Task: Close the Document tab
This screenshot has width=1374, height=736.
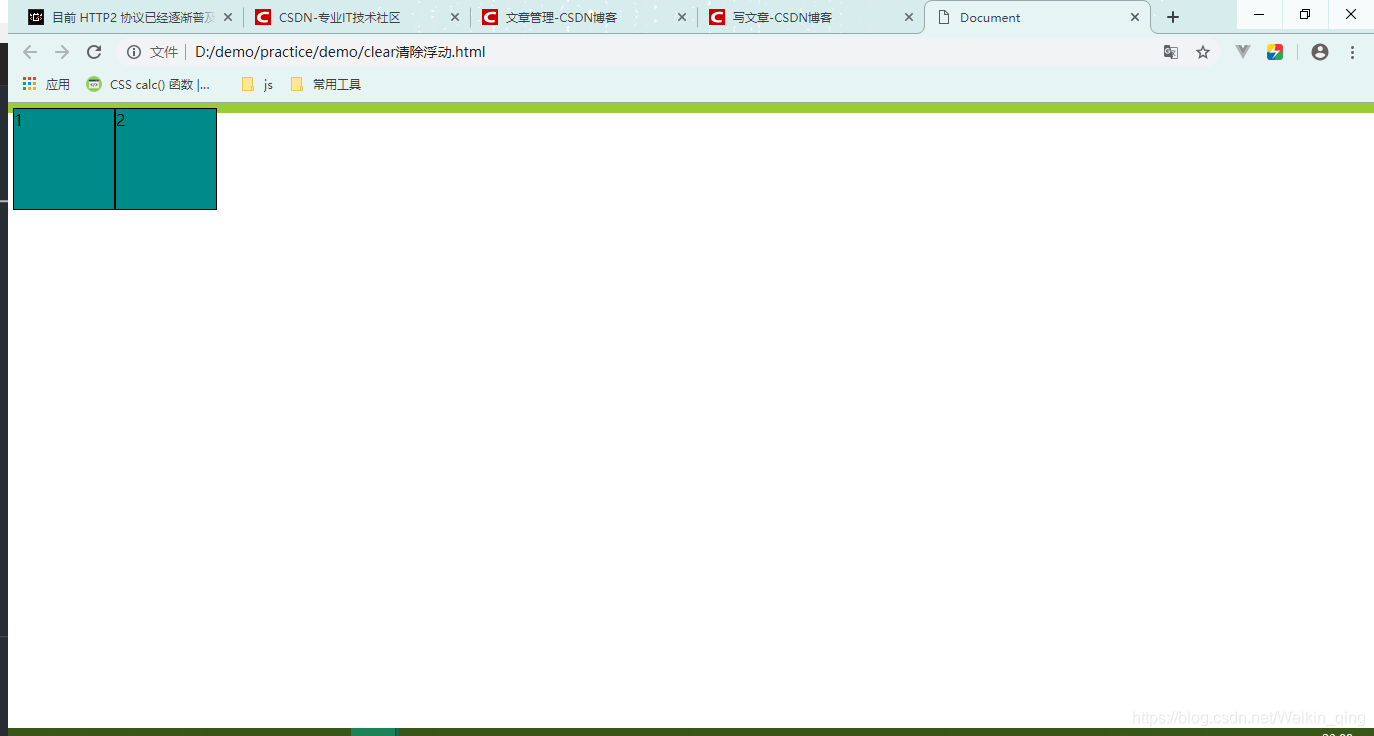Action: [x=1135, y=17]
